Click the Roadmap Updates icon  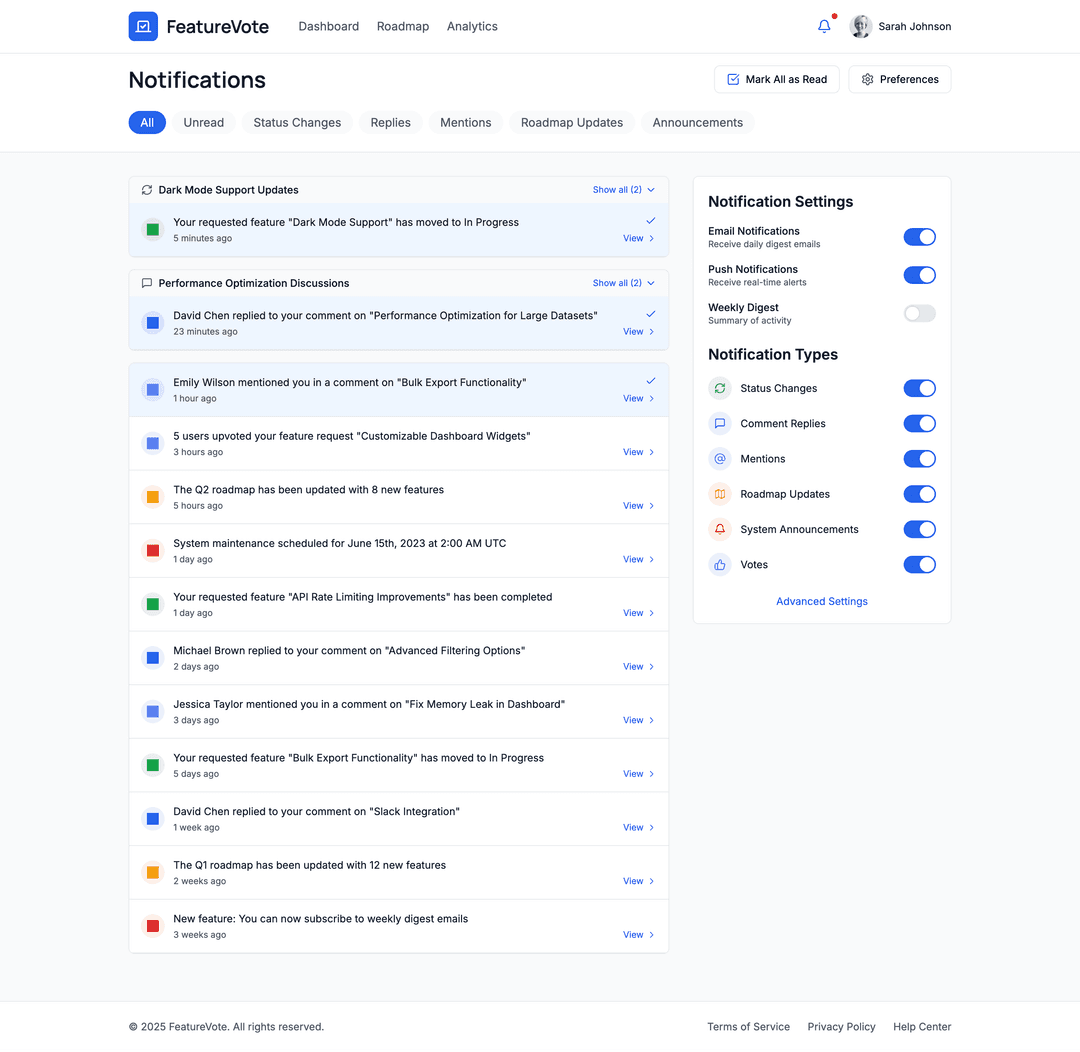[x=719, y=493]
